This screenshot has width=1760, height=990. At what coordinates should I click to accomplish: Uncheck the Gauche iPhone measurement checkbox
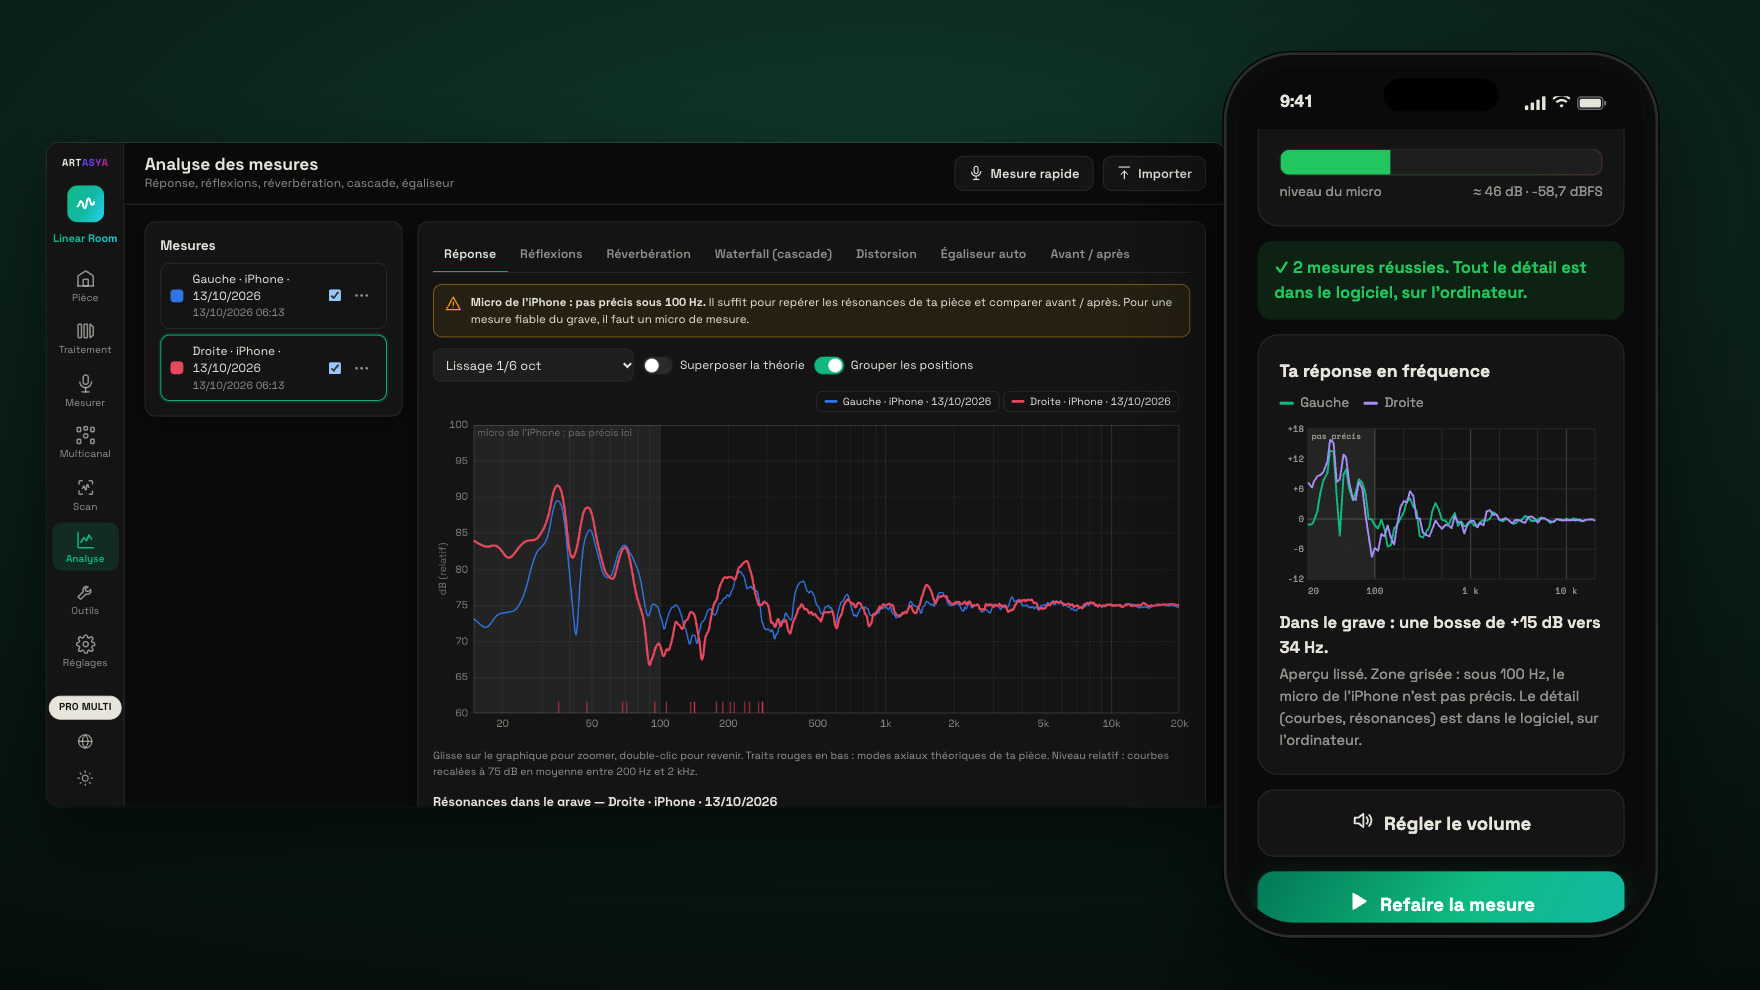[x=335, y=296]
